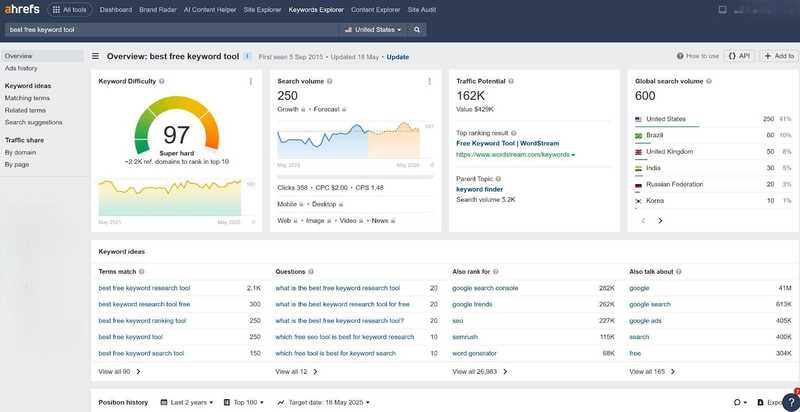
Task: Expand the Last 2 years date range
Action: (x=187, y=402)
